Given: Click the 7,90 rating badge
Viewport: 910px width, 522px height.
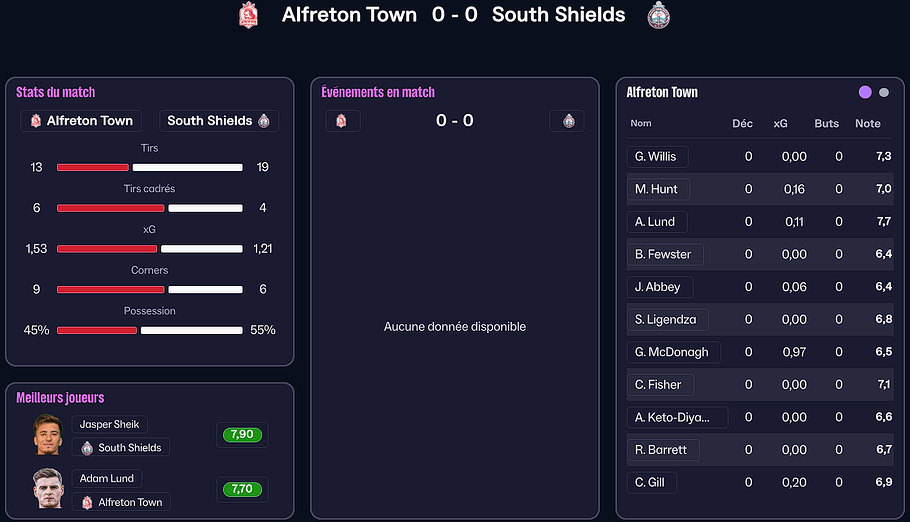Looking at the screenshot, I should [240, 435].
